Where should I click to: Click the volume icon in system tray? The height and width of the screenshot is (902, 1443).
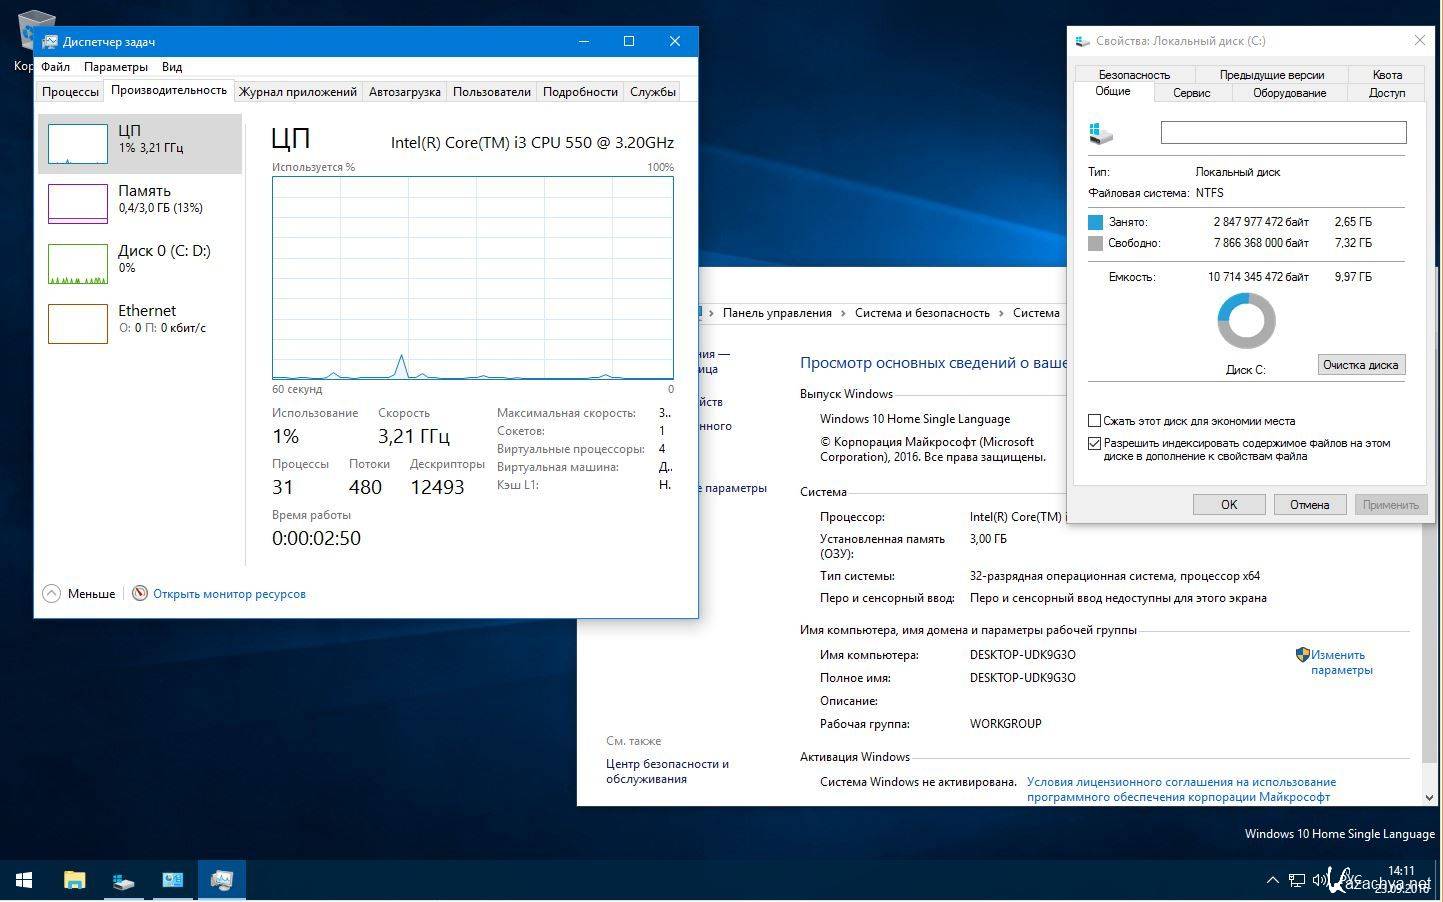click(1319, 880)
